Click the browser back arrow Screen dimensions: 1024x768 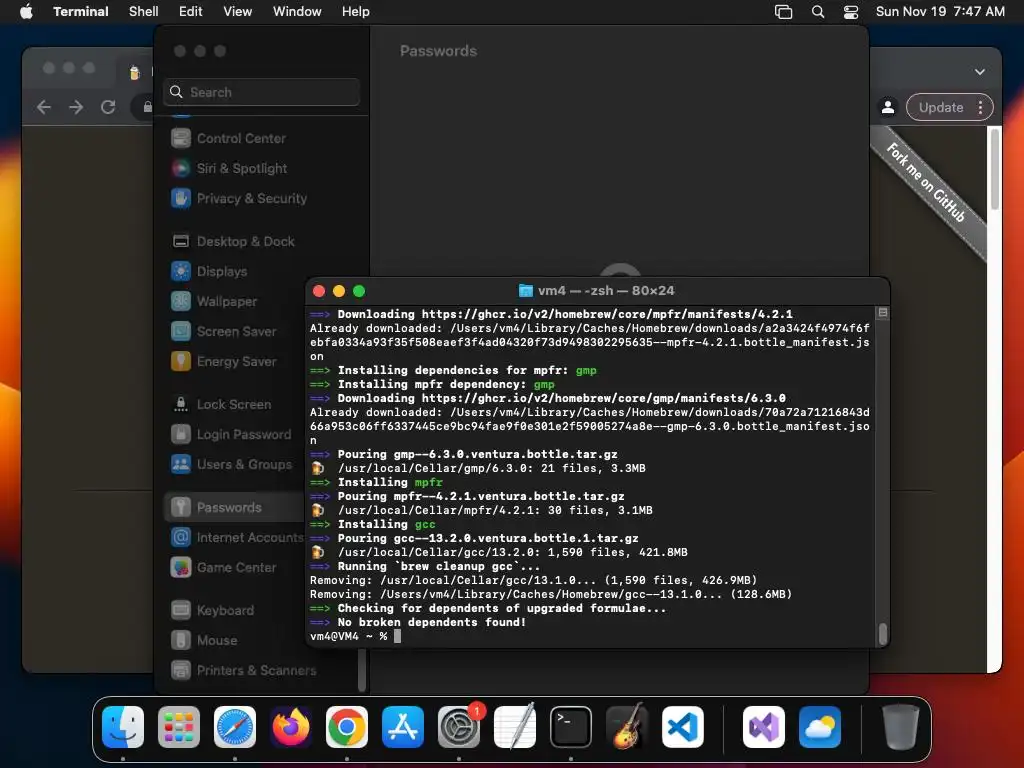(44, 107)
